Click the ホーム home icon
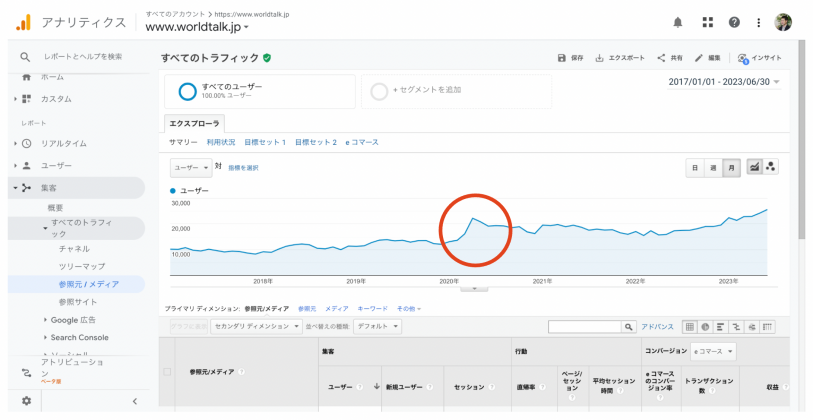This screenshot has width=813, height=420. tap(26, 77)
